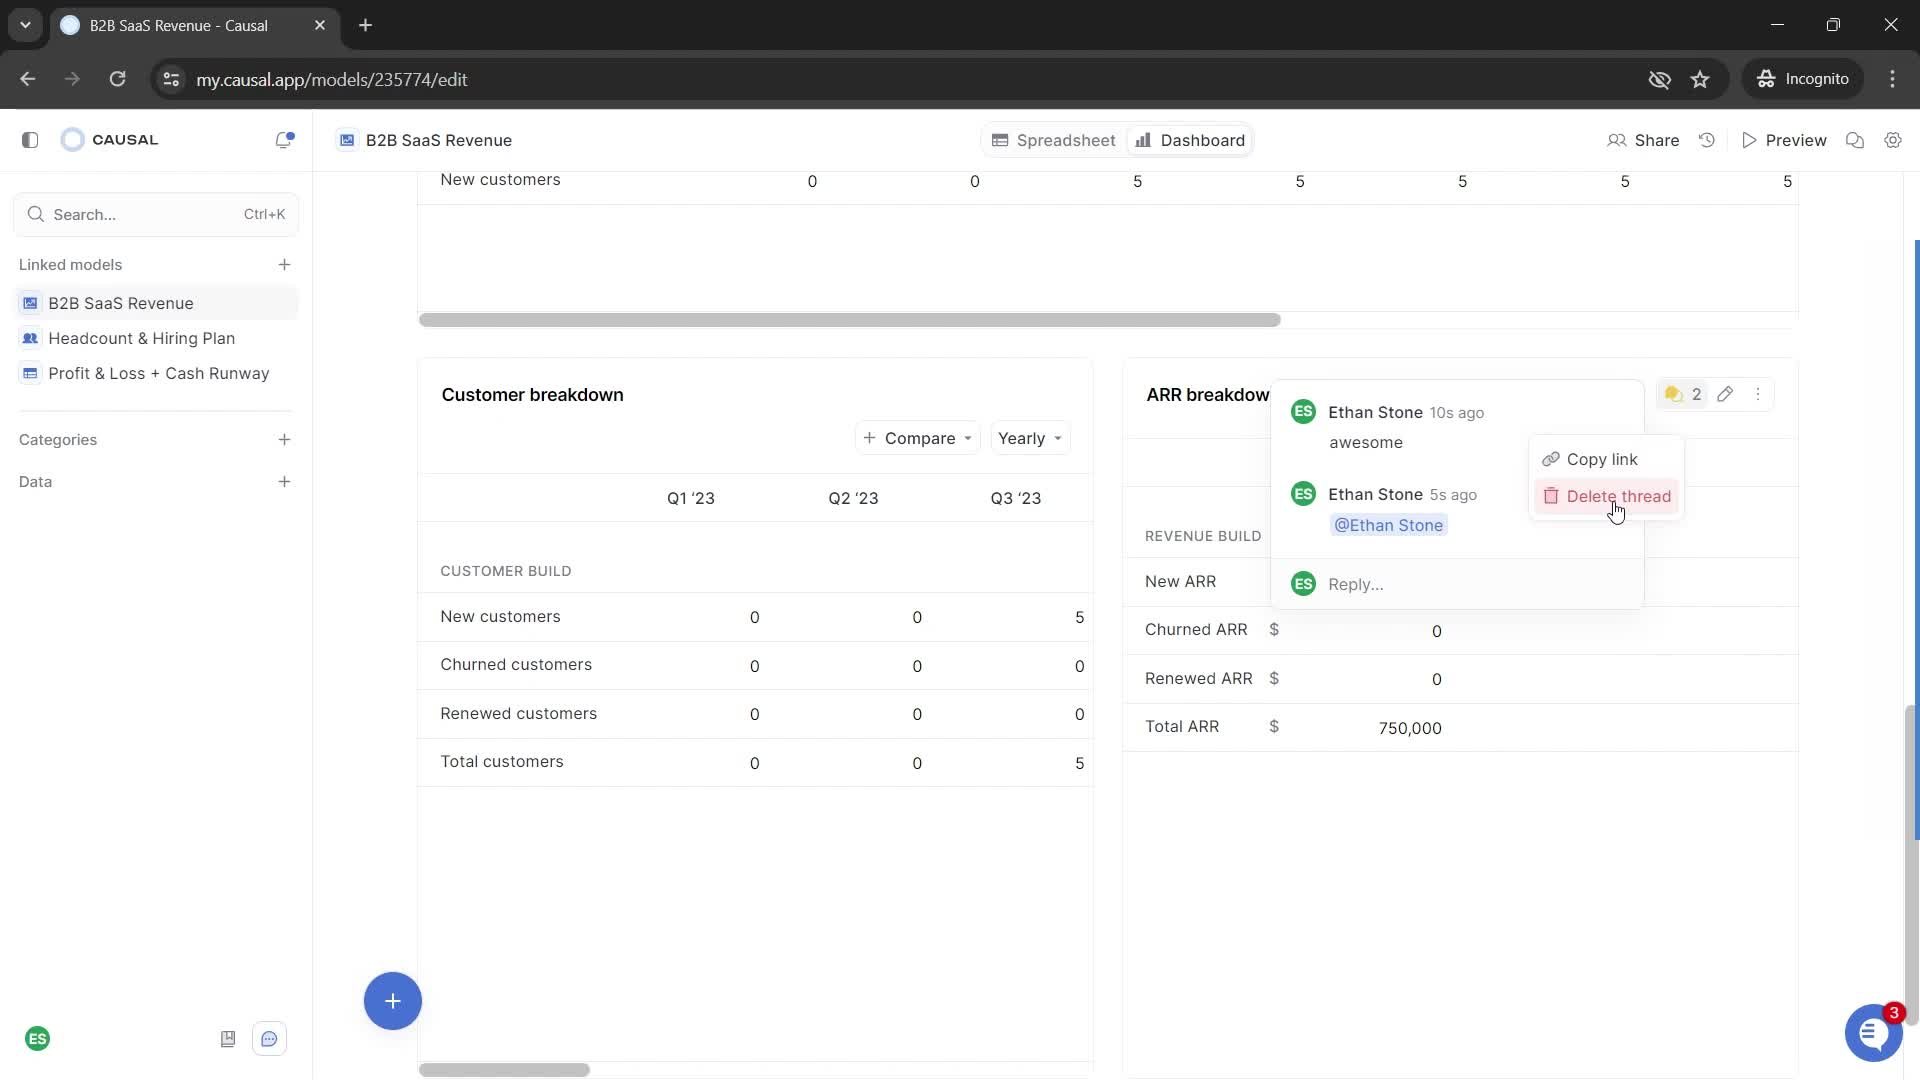1920x1080 pixels.
Task: Click the browser address bar URL
Action: tap(331, 79)
